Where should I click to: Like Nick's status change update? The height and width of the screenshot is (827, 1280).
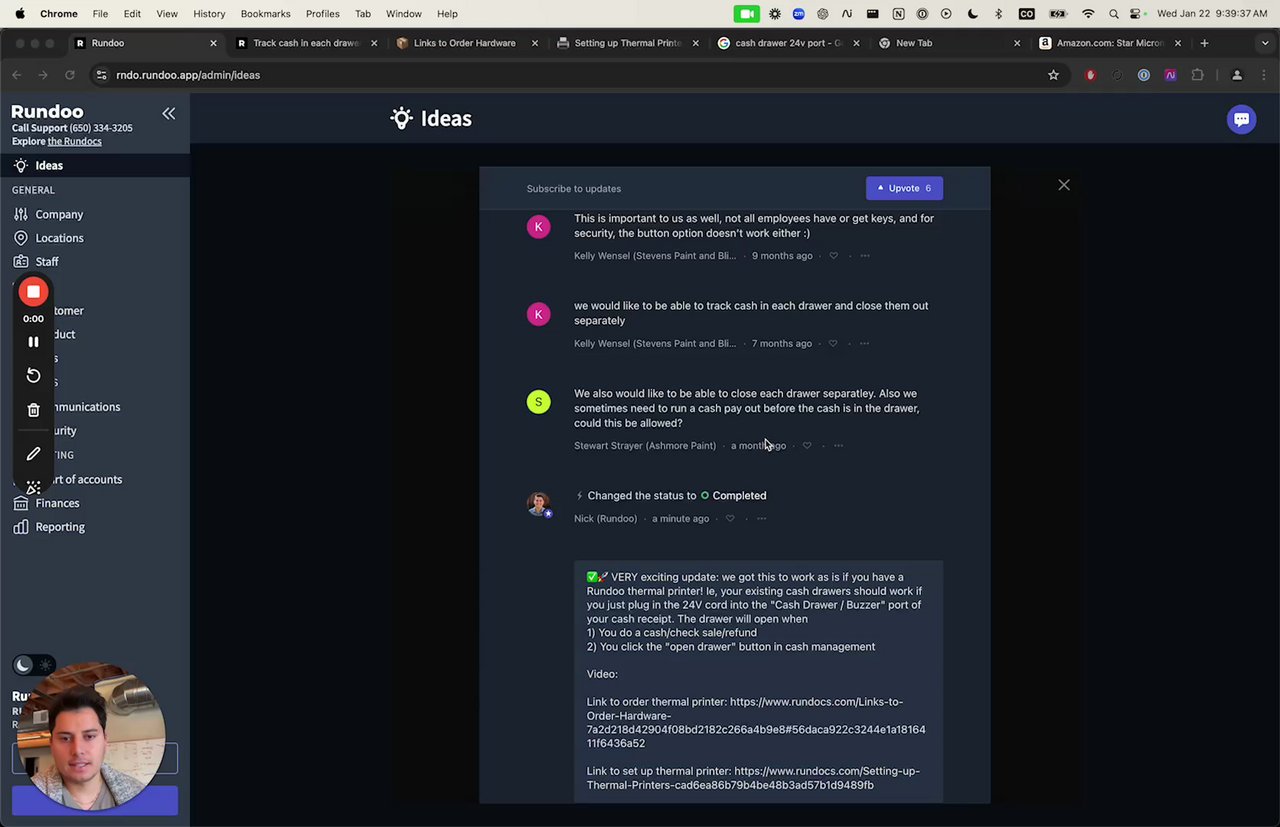[730, 519]
